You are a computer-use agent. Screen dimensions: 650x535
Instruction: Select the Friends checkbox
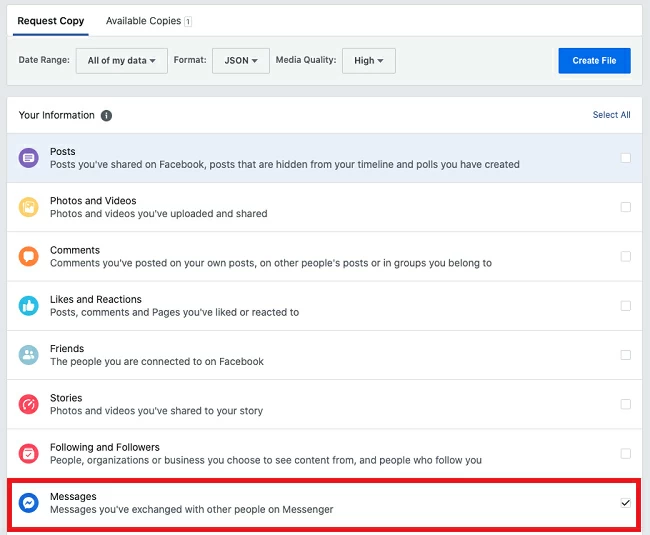[626, 355]
